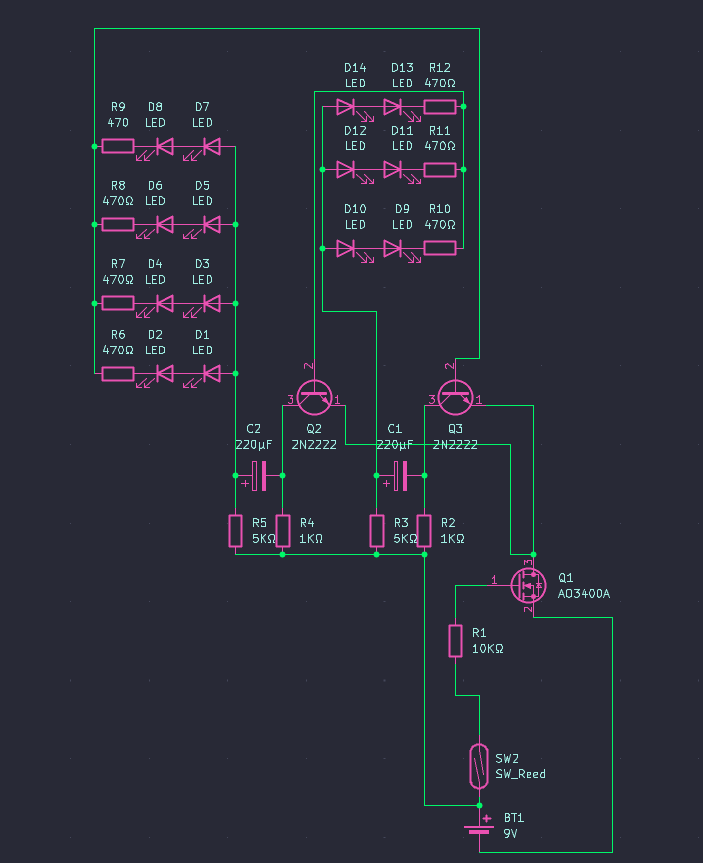Select the R3 resistor symbol

click(x=377, y=531)
